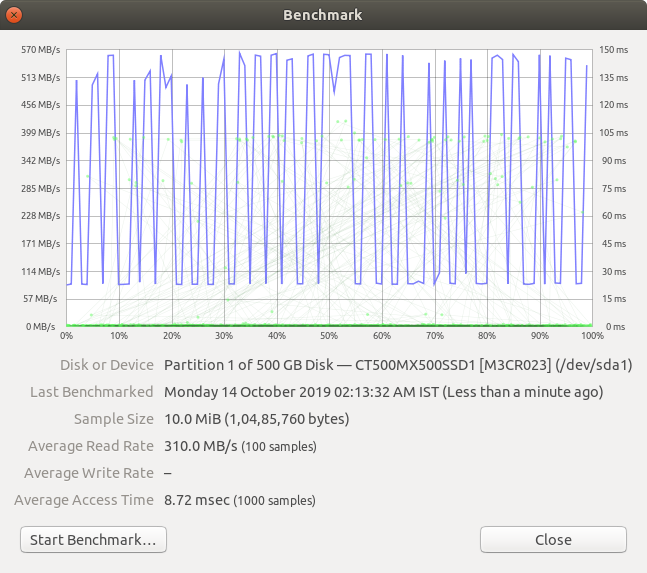
Task: Click the 57 MB/s axis label
Action: [x=40, y=299]
